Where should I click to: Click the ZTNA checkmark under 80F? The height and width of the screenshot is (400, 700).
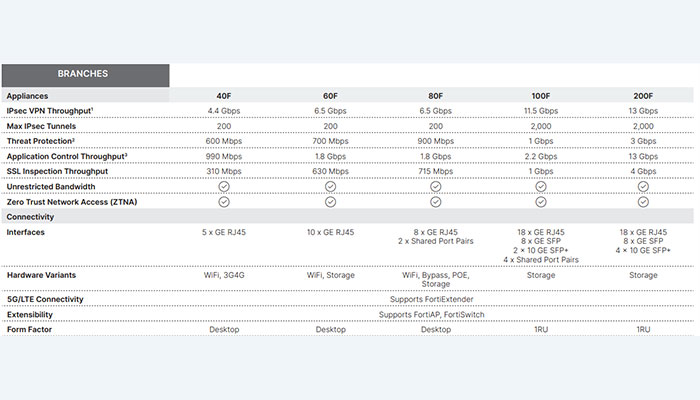pyautogui.click(x=436, y=201)
